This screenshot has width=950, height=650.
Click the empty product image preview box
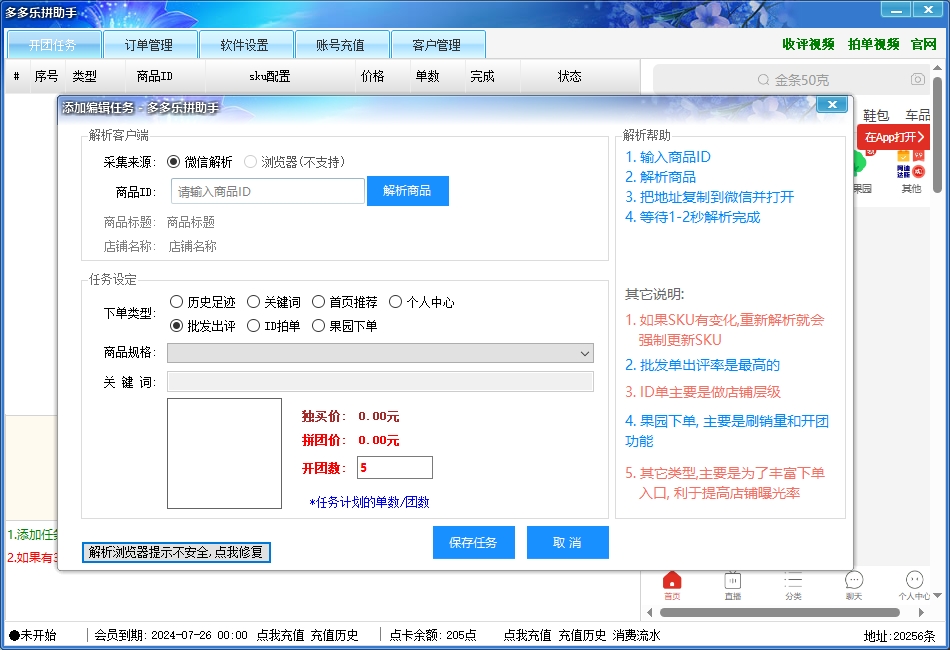224,453
